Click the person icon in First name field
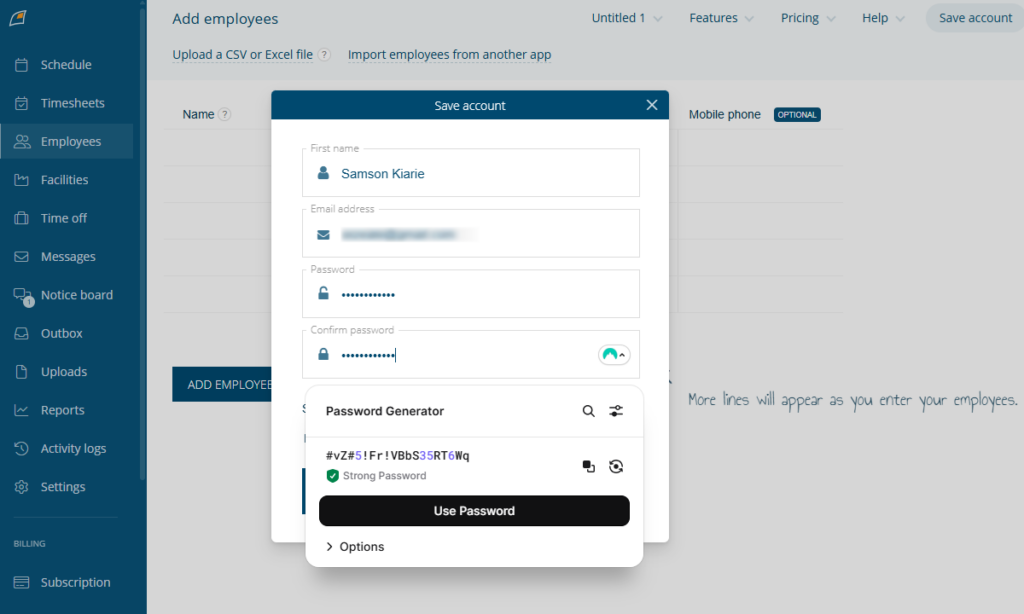This screenshot has height=614, width=1024. pyautogui.click(x=323, y=173)
